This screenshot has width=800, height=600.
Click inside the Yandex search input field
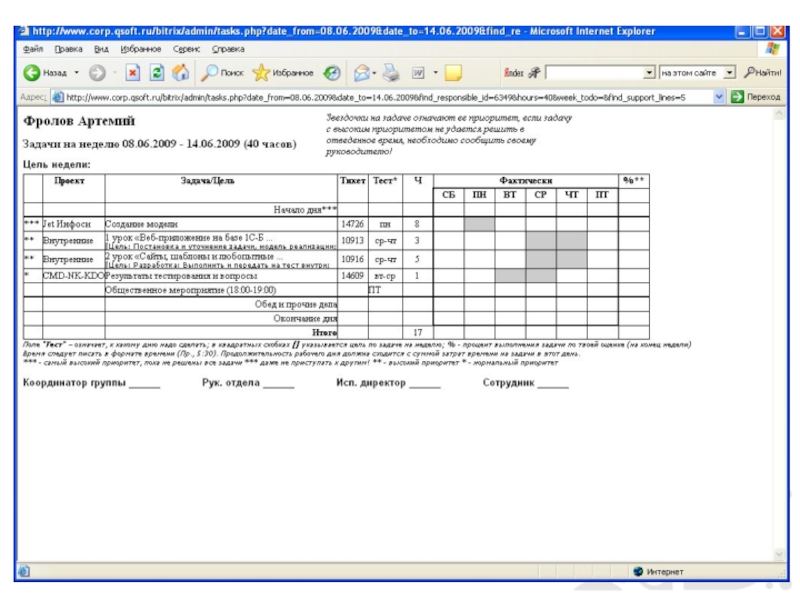(595, 73)
